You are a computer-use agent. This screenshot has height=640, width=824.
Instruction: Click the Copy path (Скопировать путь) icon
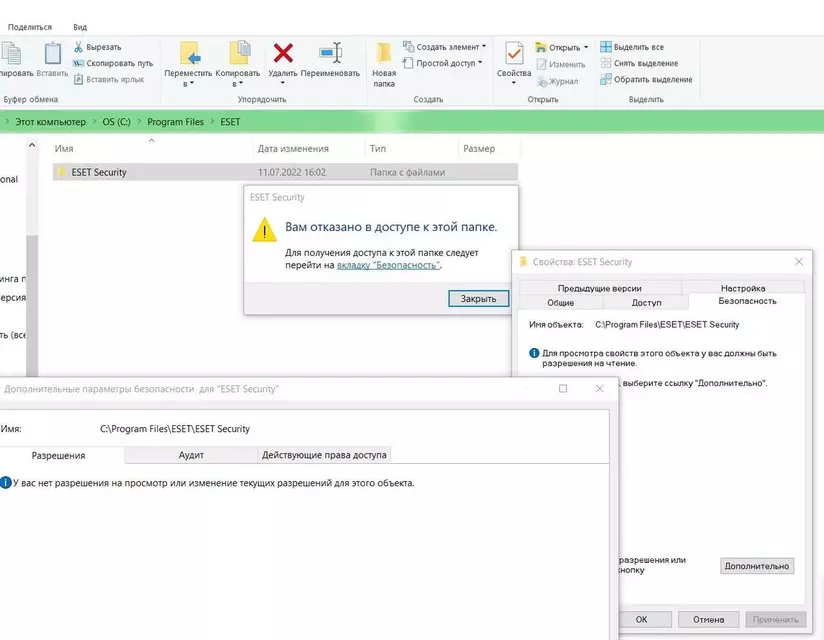[78, 63]
